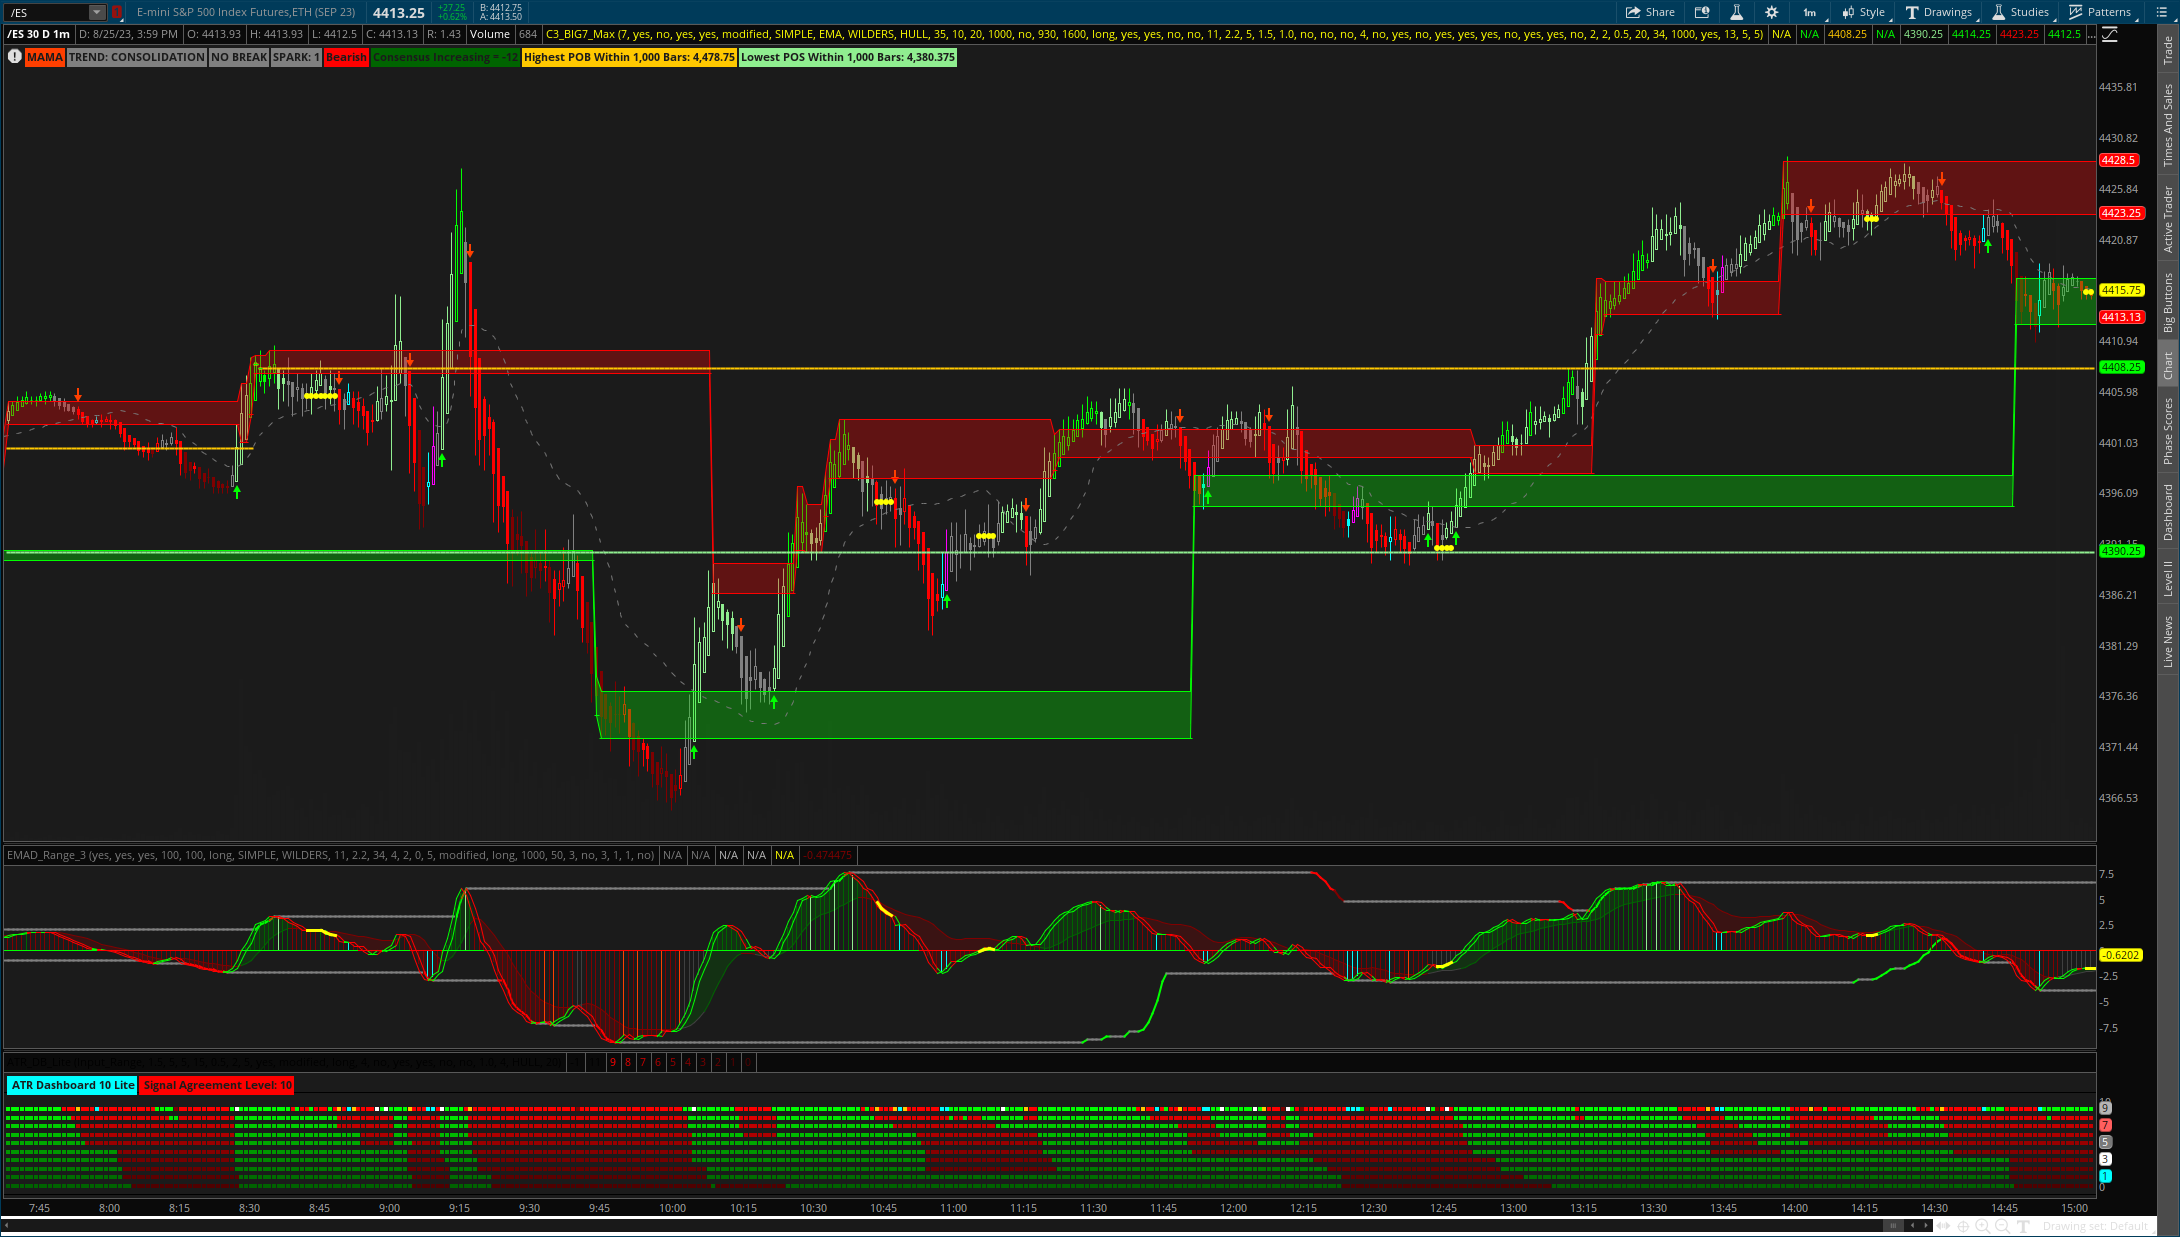Click the 4408.25 orange value in study header
The height and width of the screenshot is (1237, 2180).
1847,34
